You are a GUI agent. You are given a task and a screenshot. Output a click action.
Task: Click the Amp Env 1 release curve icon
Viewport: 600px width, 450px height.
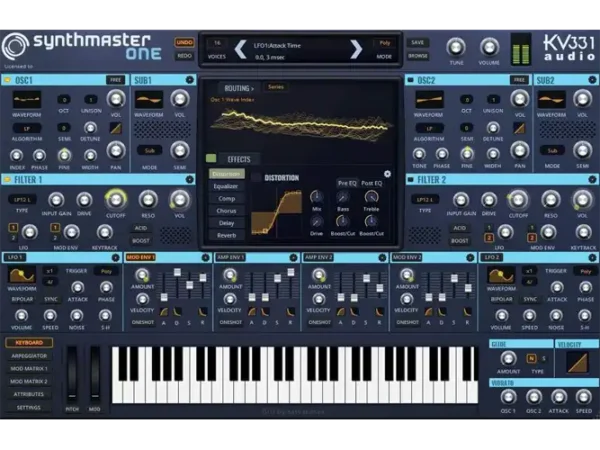click(290, 311)
